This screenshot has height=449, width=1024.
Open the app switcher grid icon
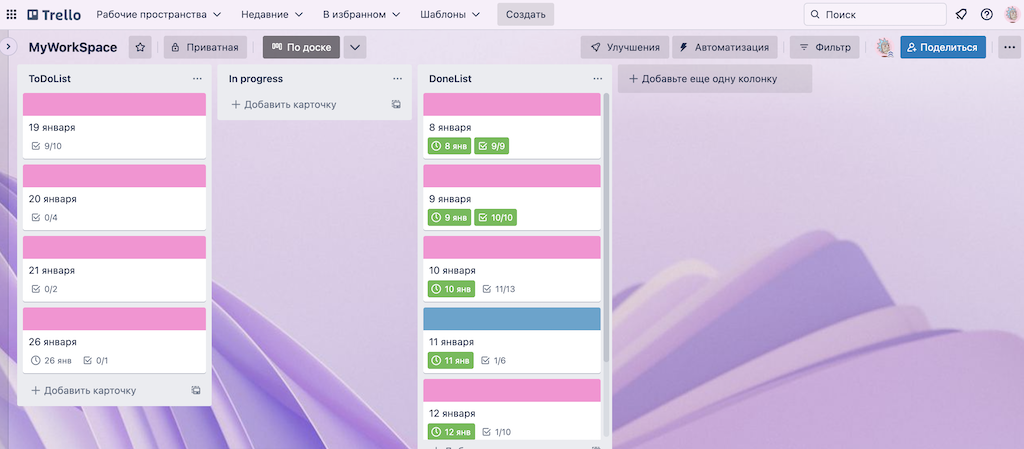[12, 14]
